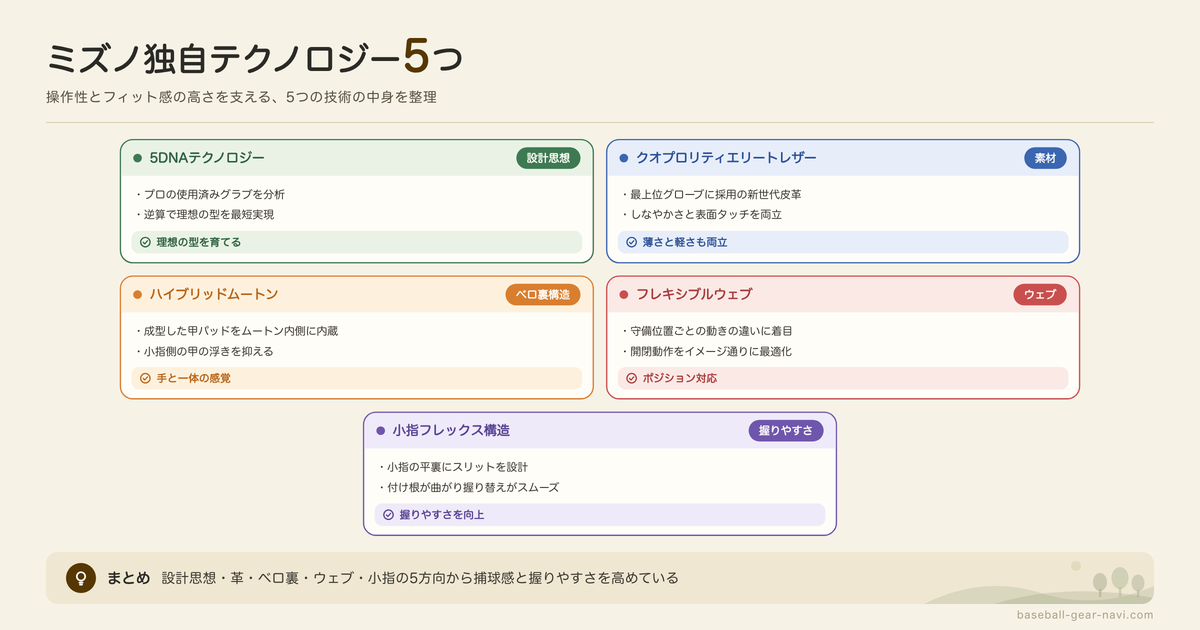Click the red dot before フレキシブルウェブ

(x=623, y=294)
